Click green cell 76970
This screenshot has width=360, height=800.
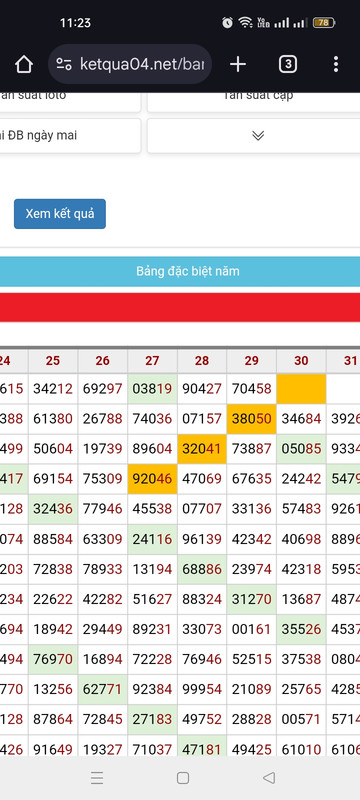click(x=53, y=660)
